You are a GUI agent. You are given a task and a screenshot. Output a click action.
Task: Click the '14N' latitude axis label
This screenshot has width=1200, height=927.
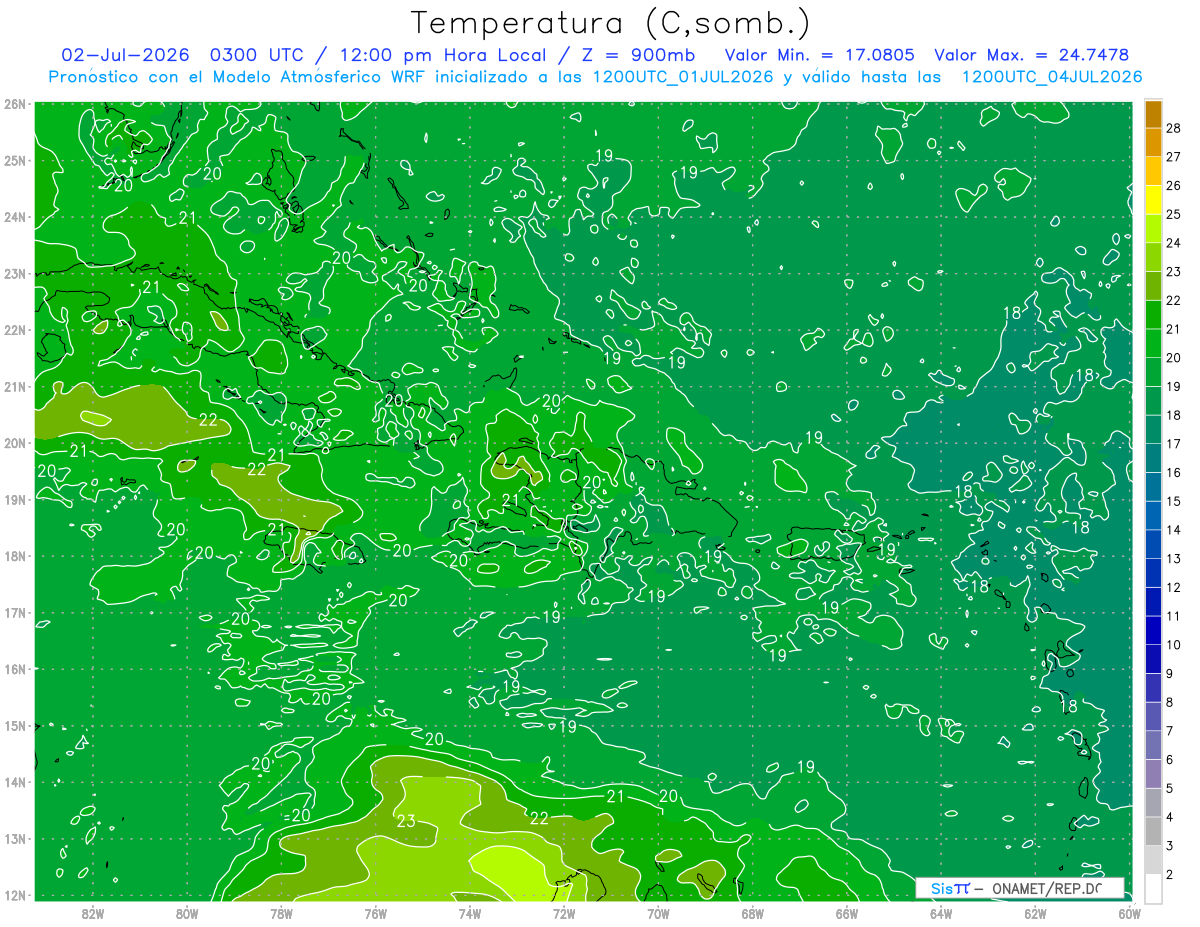(15, 782)
